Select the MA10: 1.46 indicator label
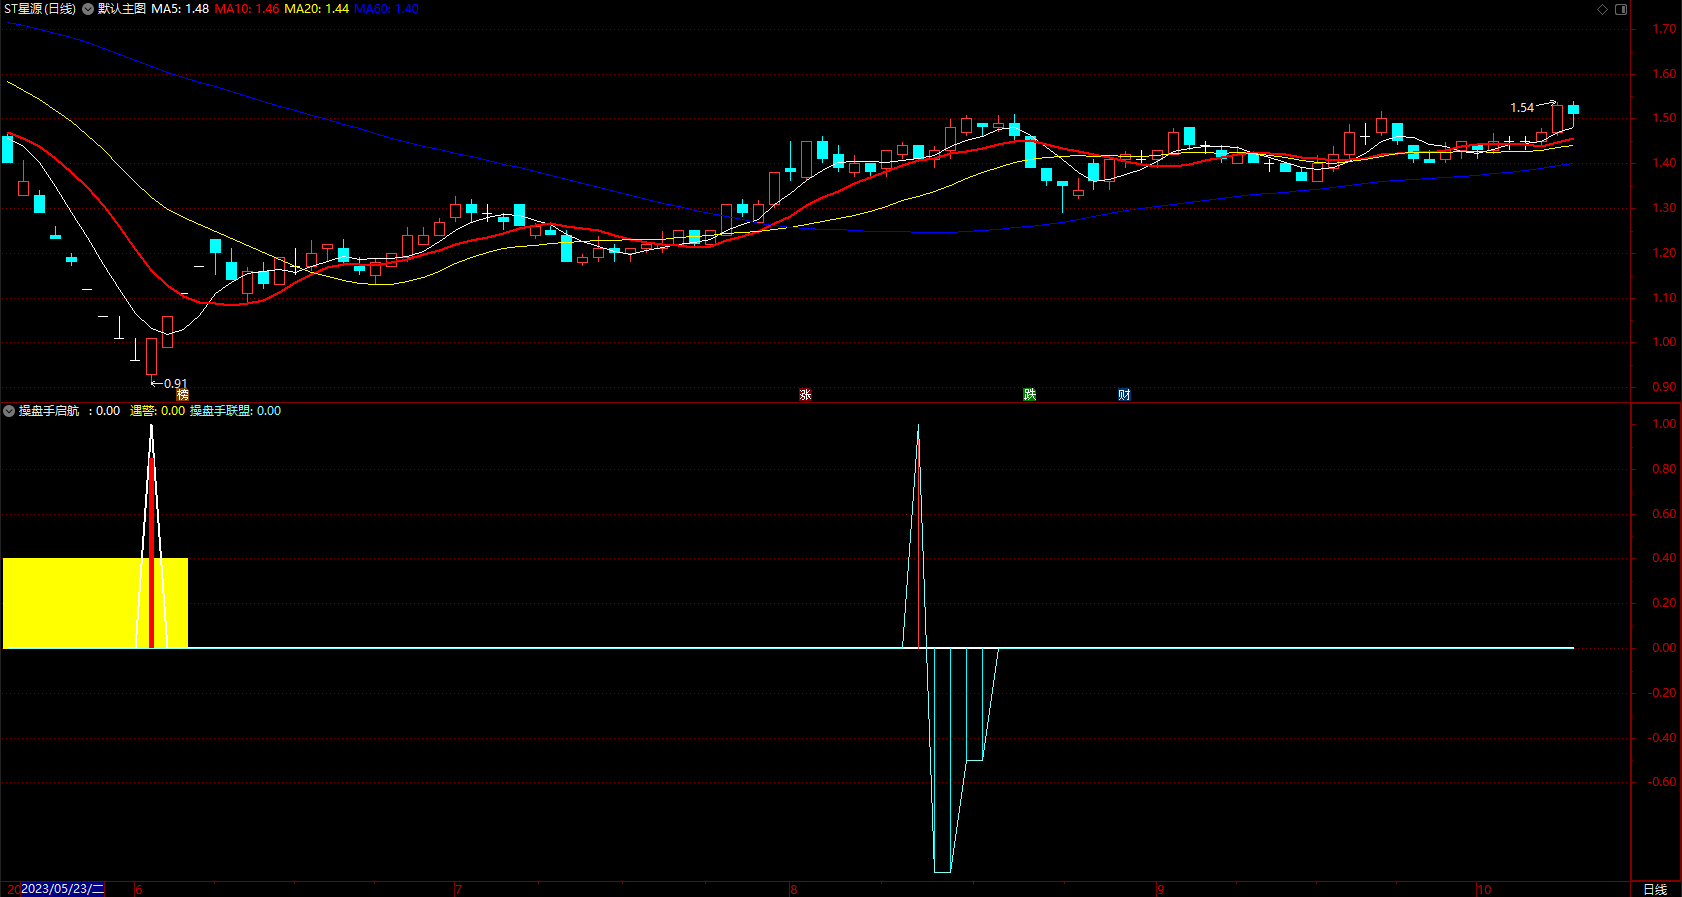The height and width of the screenshot is (897, 1682). [x=247, y=9]
